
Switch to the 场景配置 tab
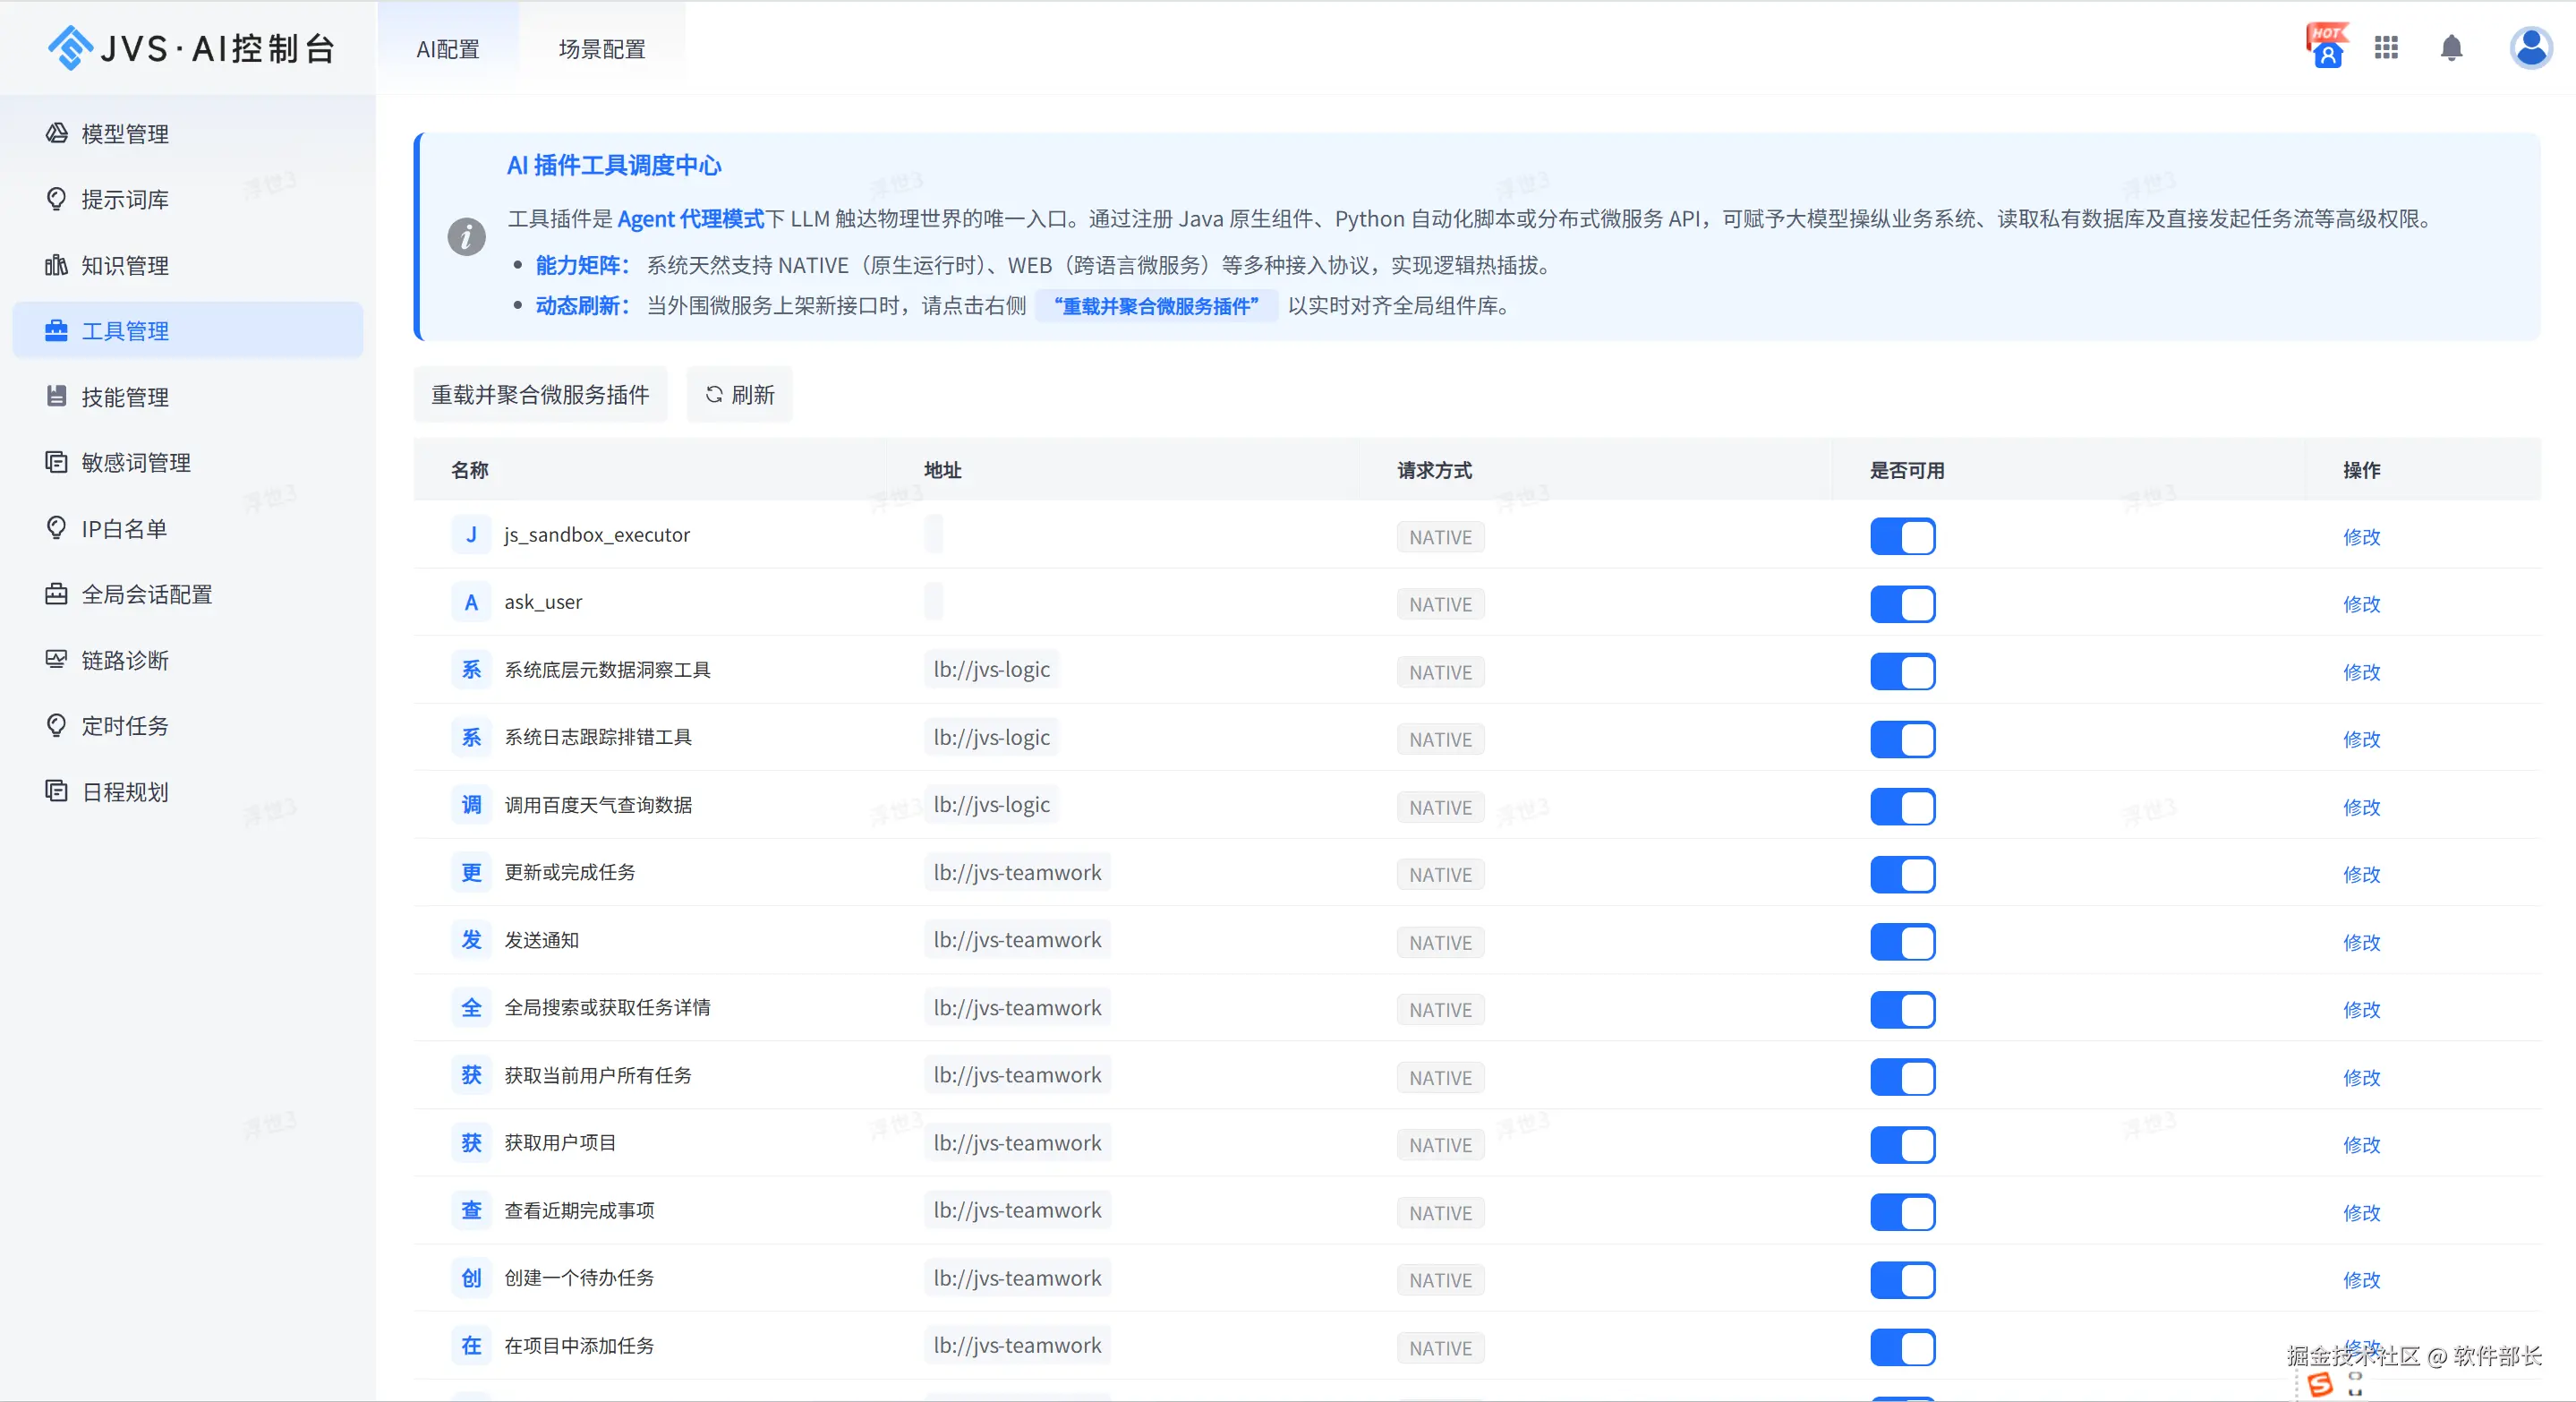click(601, 49)
